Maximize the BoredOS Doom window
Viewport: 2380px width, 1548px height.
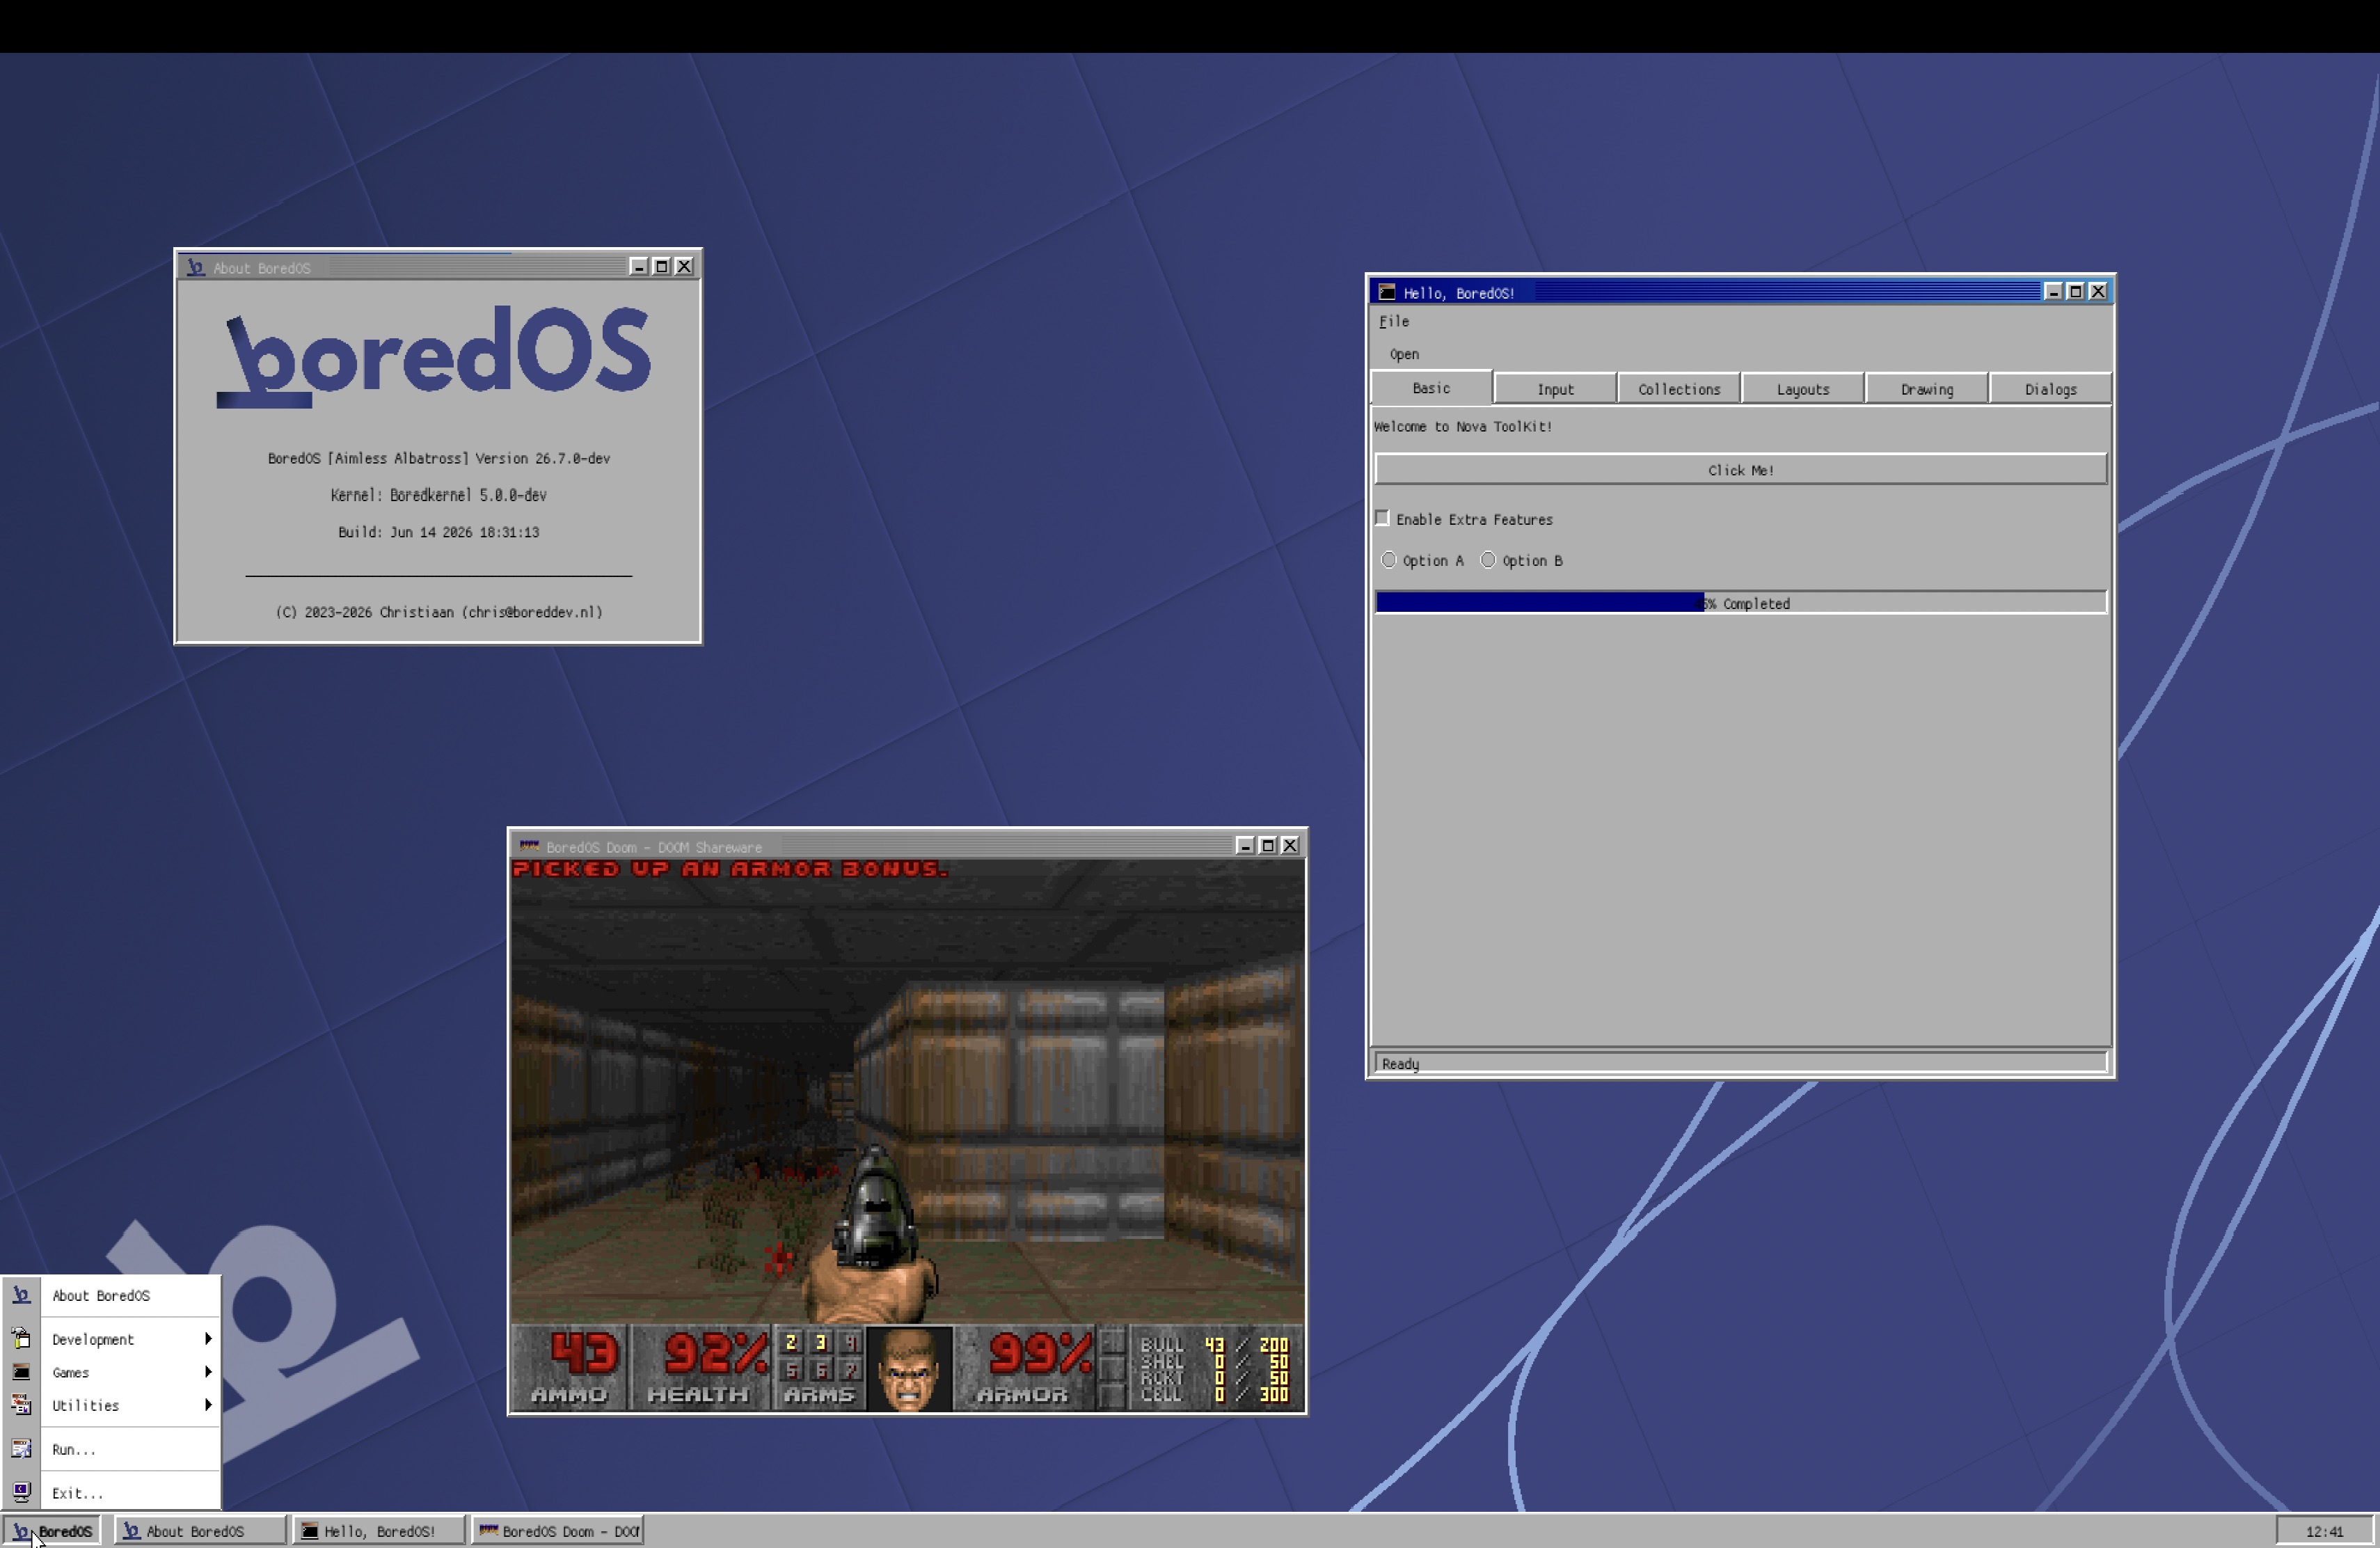pos(1267,845)
